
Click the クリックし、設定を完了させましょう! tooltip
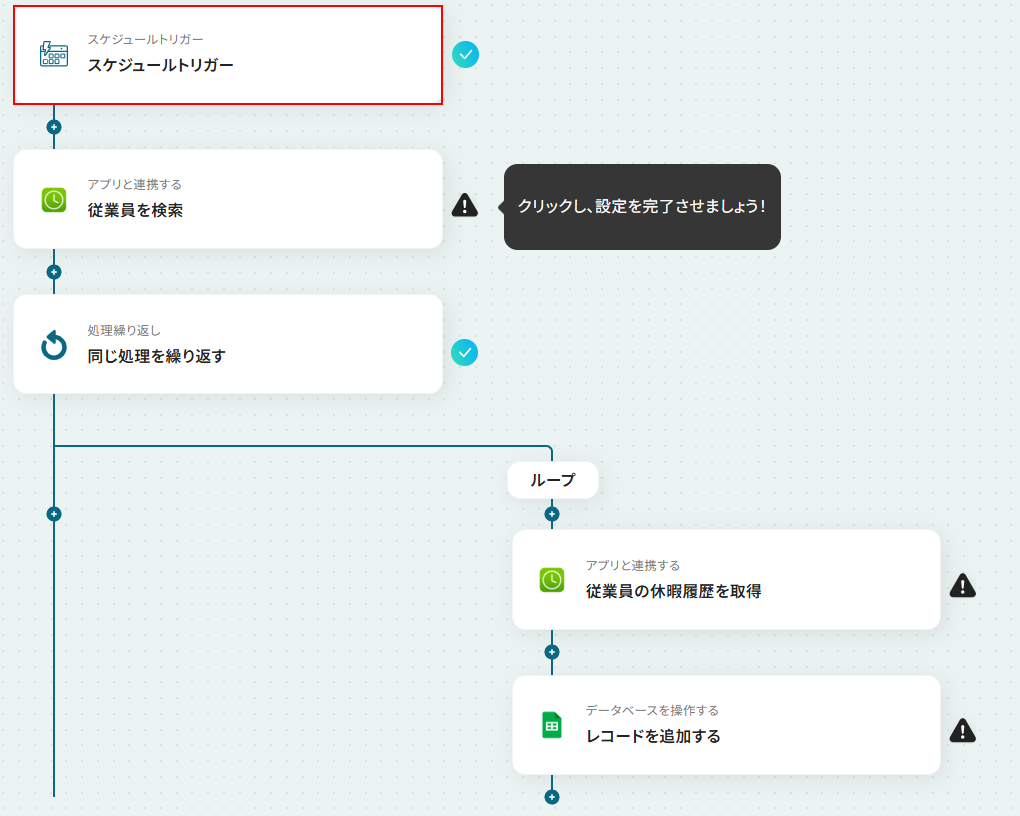pos(642,206)
